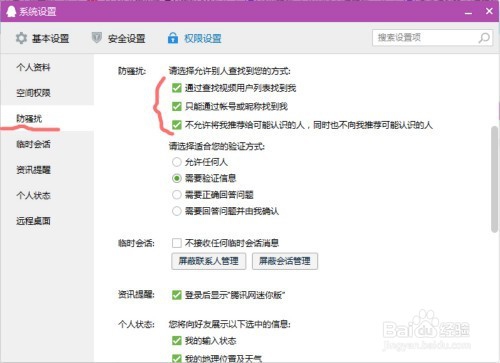Open 个人状态 sidebar section
This screenshot has width=500, height=363.
point(33,195)
